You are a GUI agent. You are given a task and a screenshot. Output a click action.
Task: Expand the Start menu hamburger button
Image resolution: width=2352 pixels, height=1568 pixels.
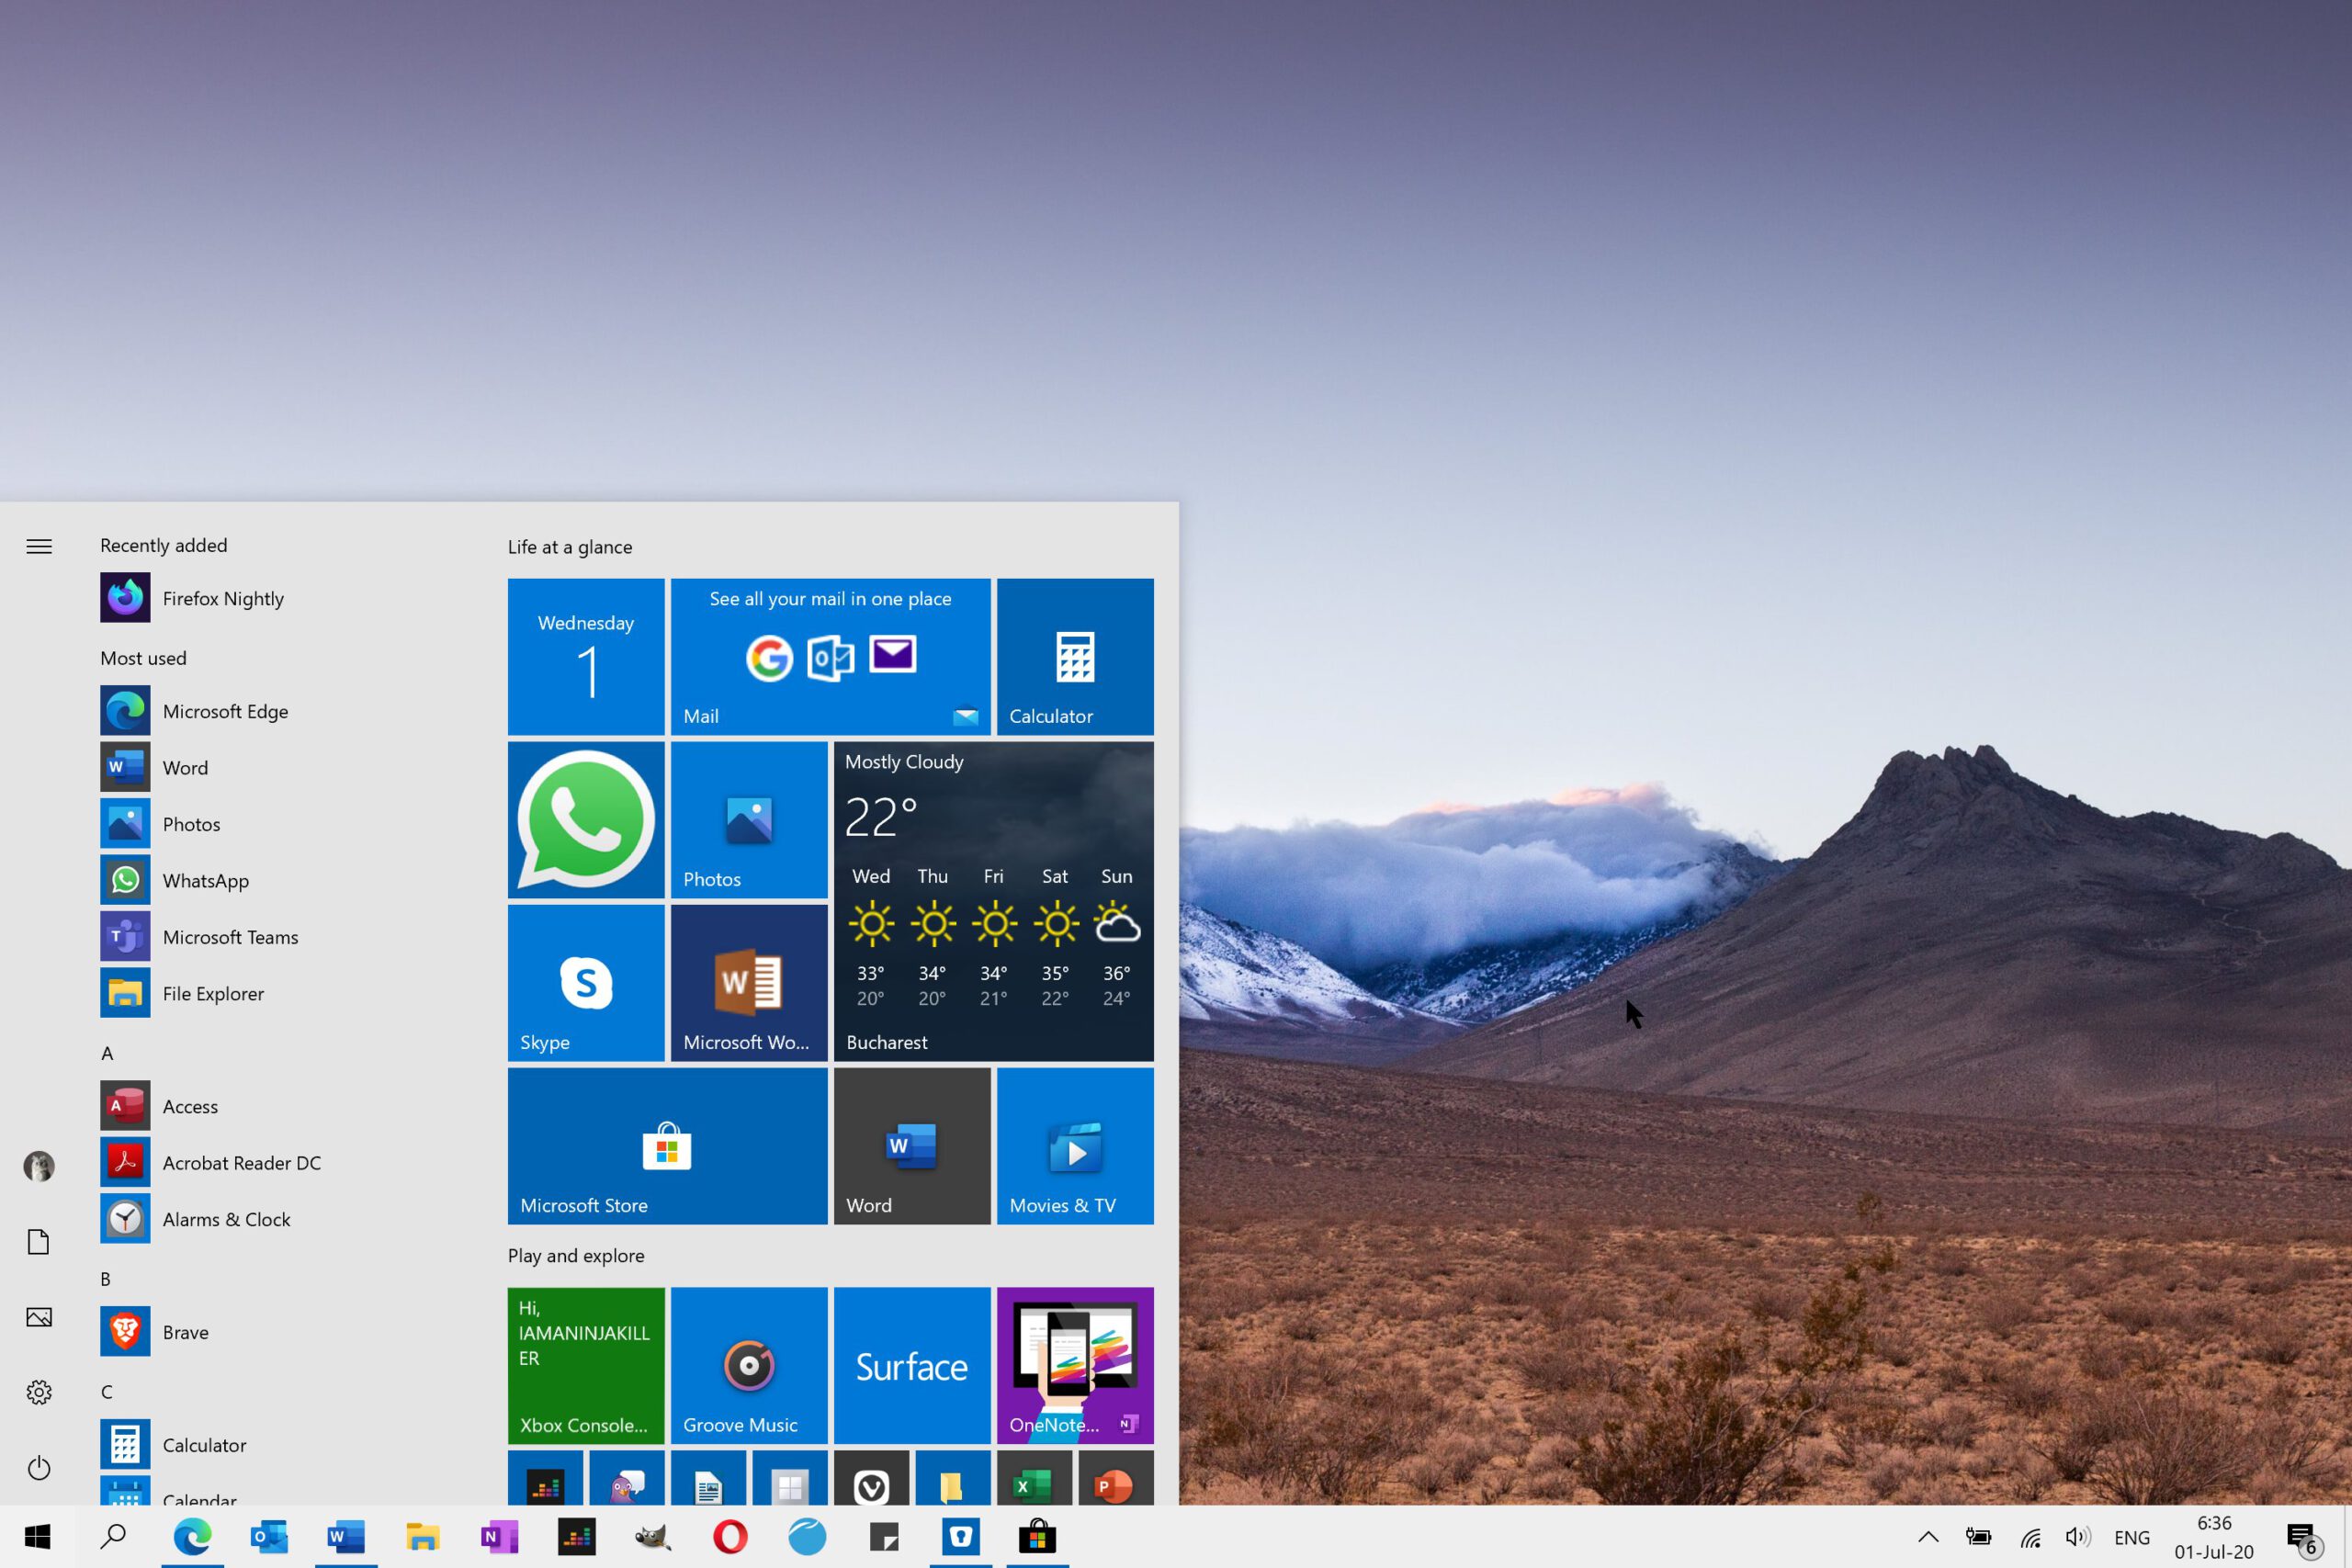pyautogui.click(x=39, y=546)
